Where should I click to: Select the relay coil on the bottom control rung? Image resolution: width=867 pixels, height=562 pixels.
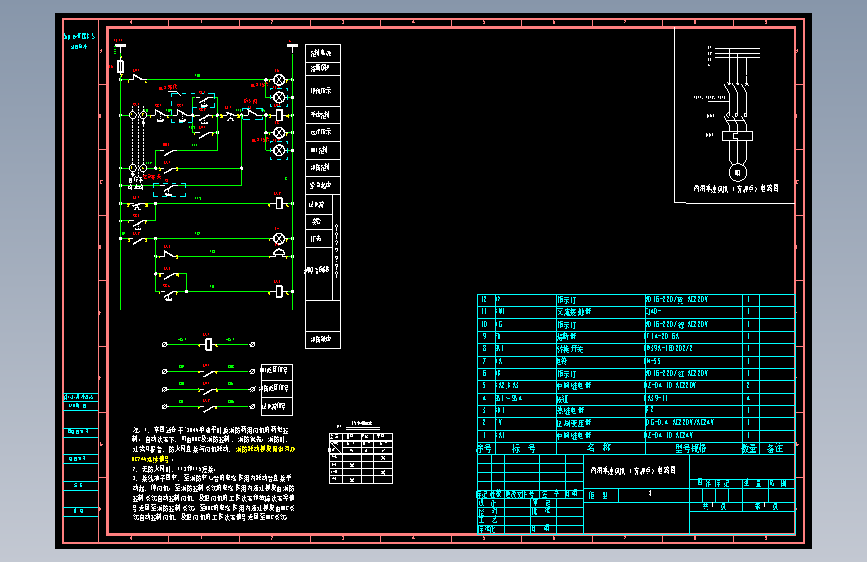[279, 292]
